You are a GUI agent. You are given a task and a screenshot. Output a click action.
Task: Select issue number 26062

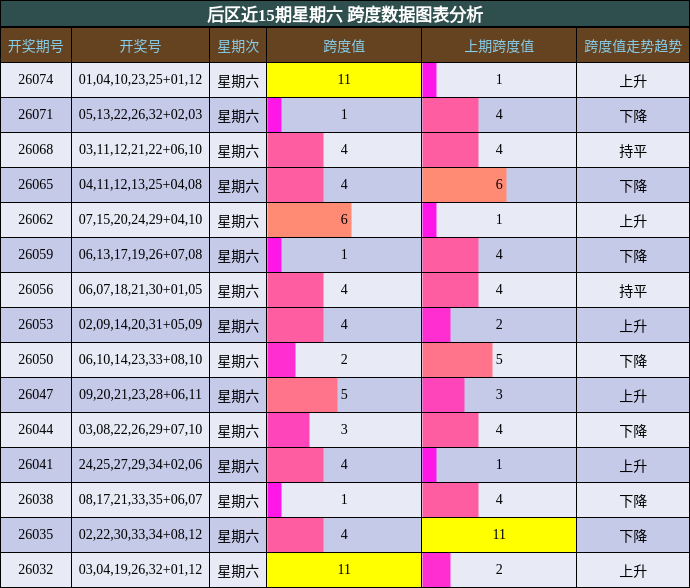36,220
